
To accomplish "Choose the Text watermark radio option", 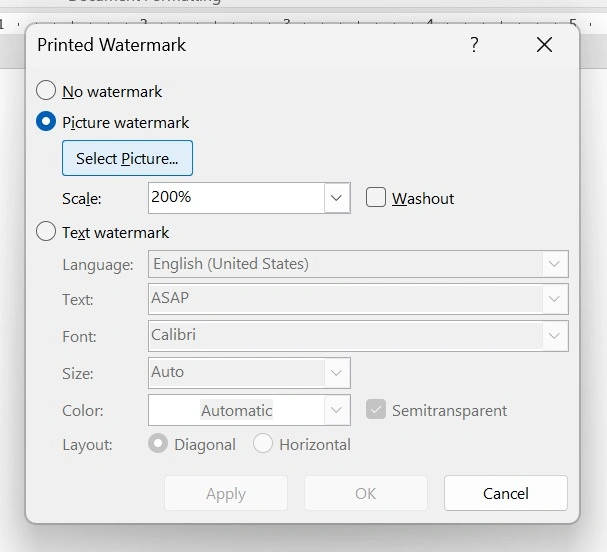I will [46, 231].
